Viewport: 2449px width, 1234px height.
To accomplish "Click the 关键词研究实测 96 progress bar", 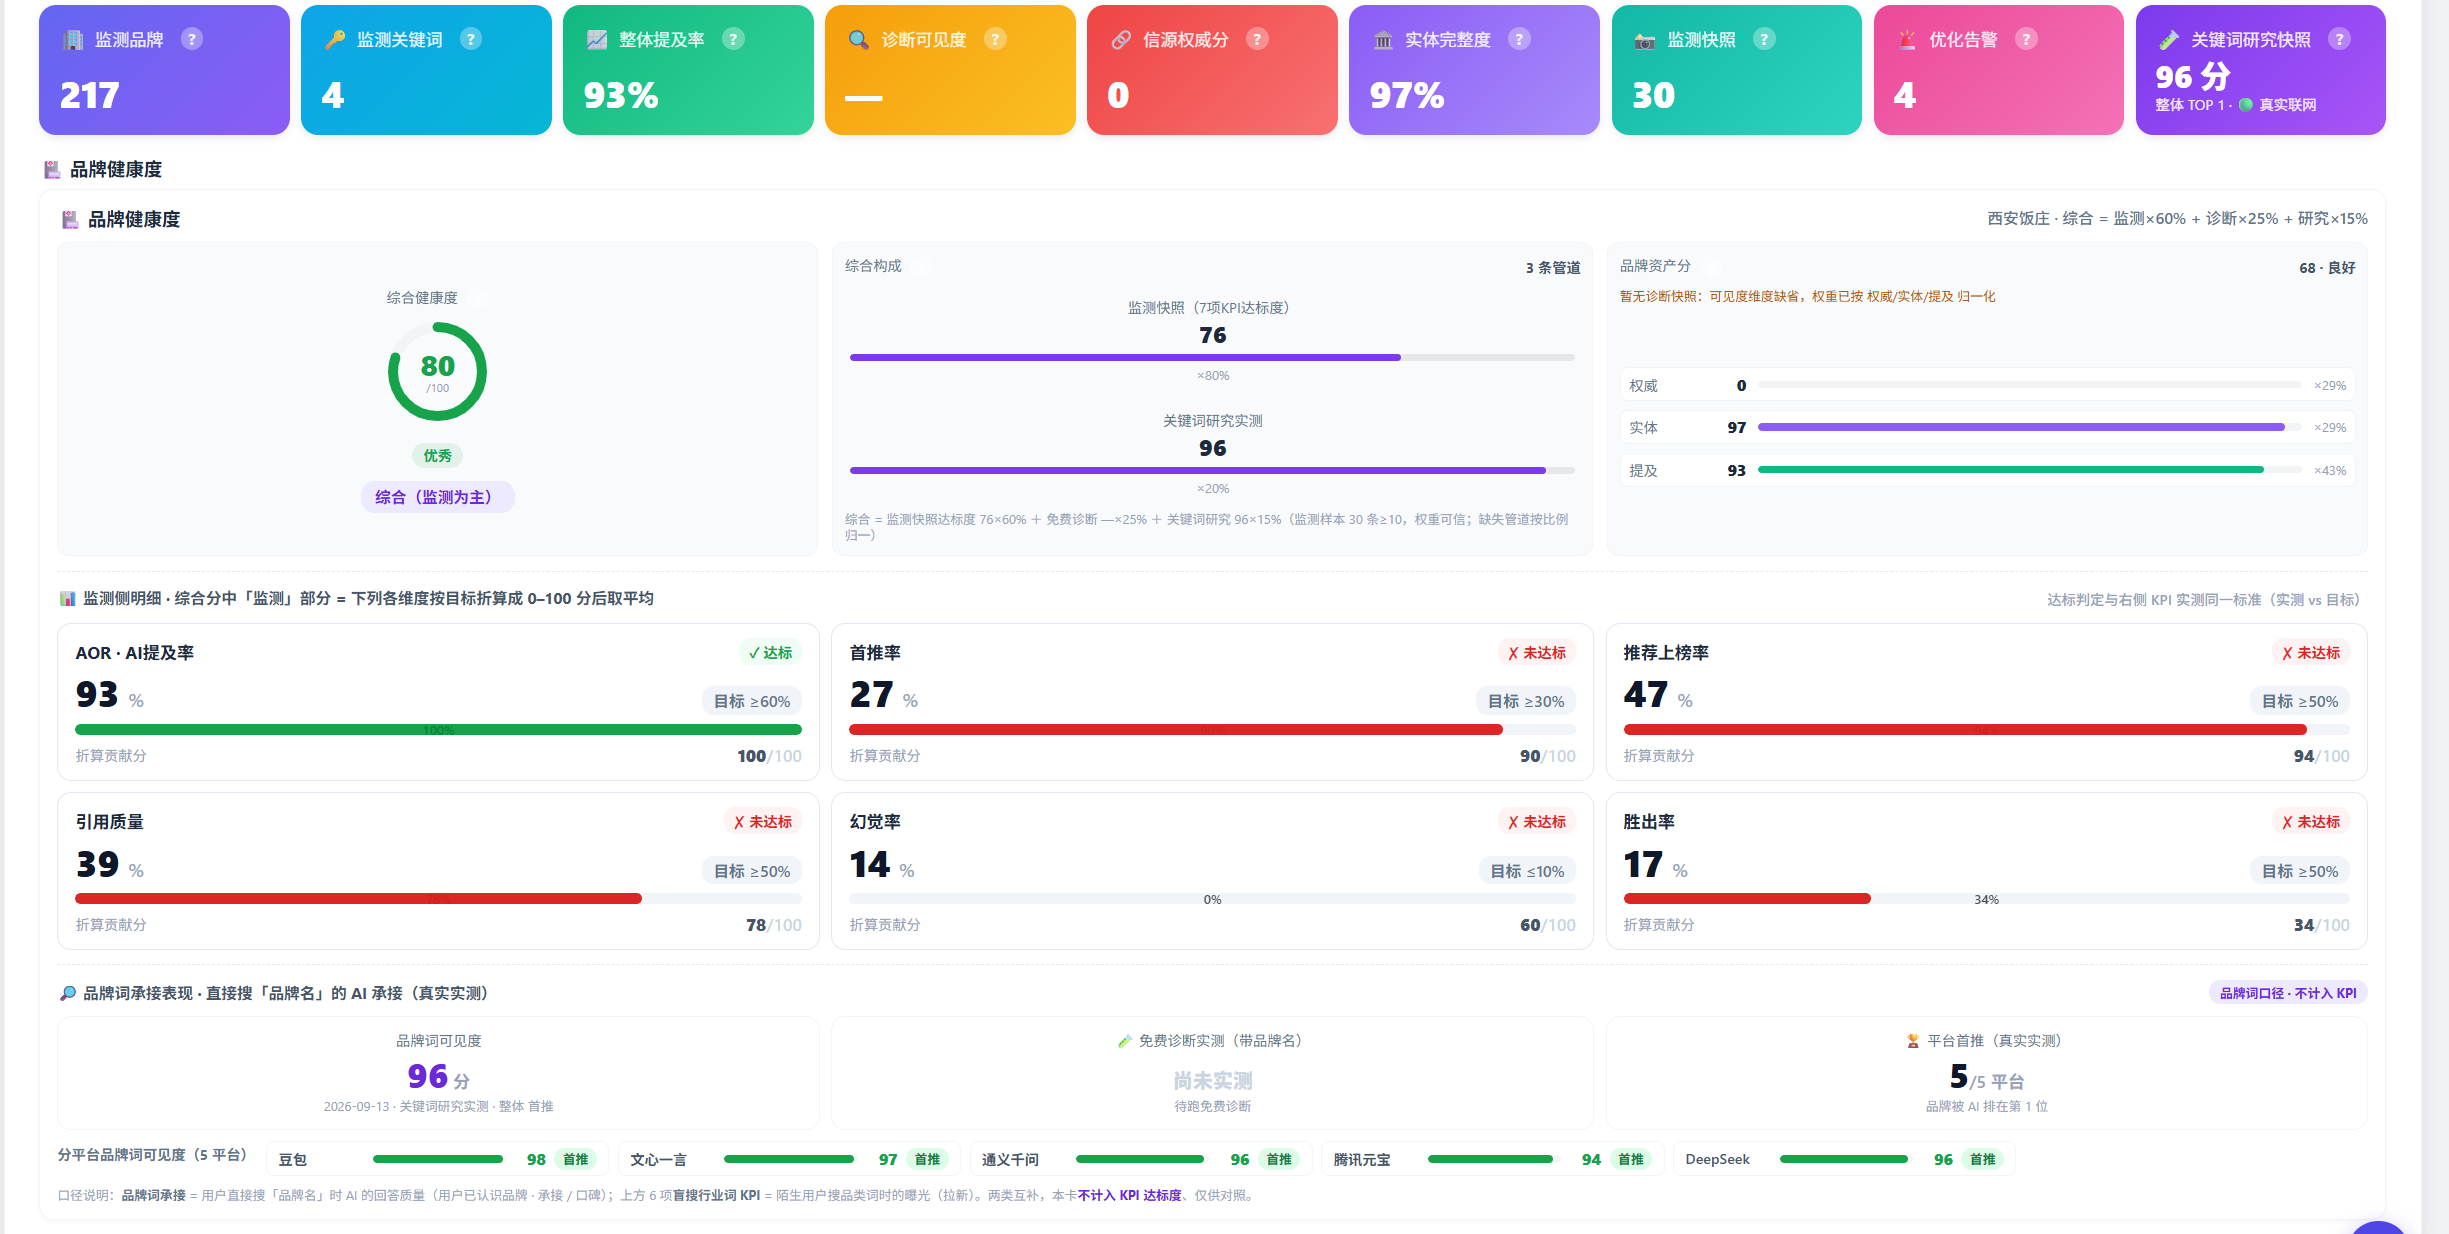I will (1212, 470).
